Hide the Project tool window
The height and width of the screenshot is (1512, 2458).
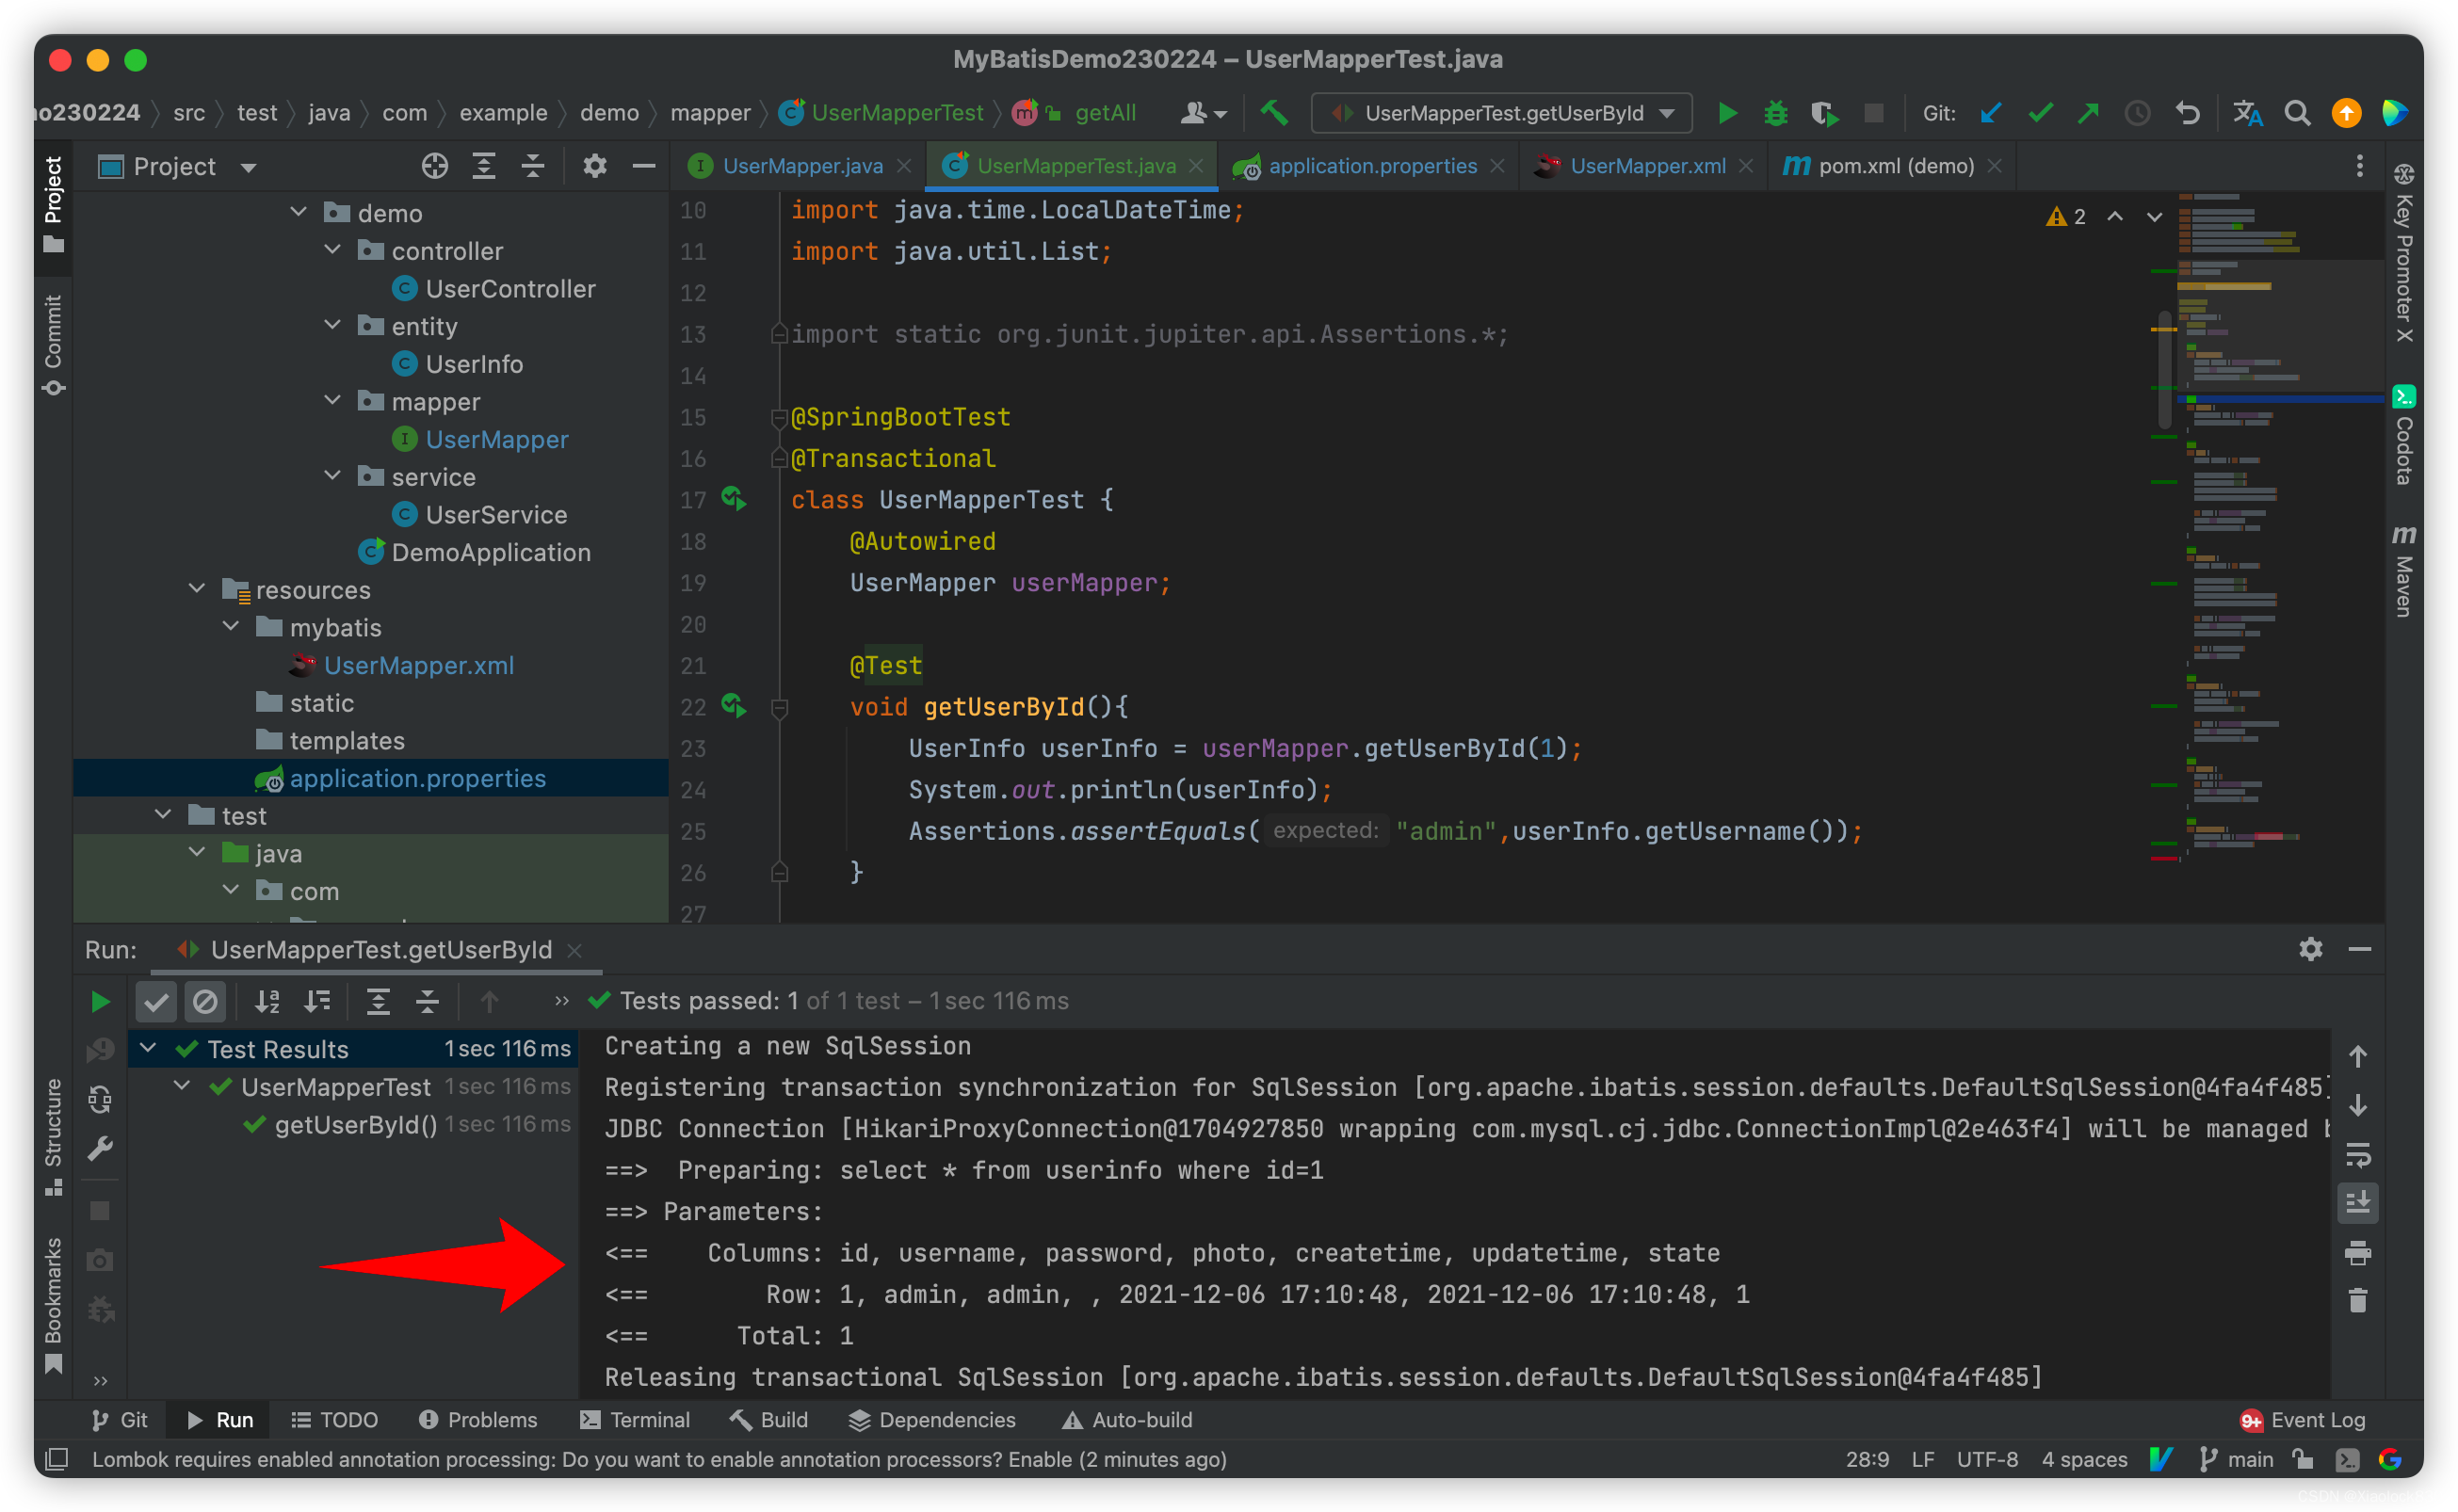point(644,166)
